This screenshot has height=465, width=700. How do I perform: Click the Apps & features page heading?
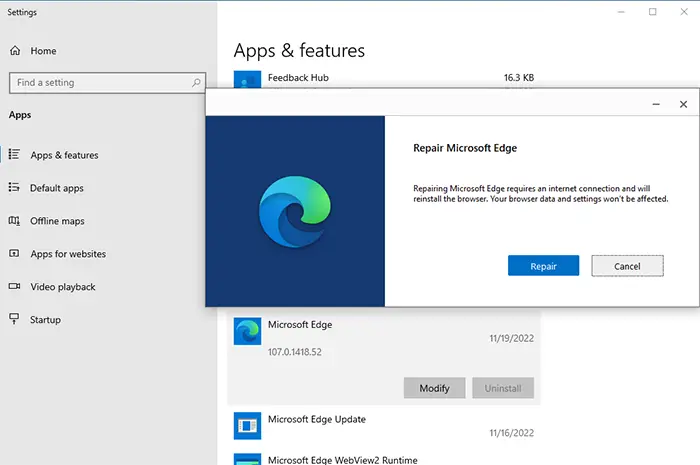click(299, 50)
